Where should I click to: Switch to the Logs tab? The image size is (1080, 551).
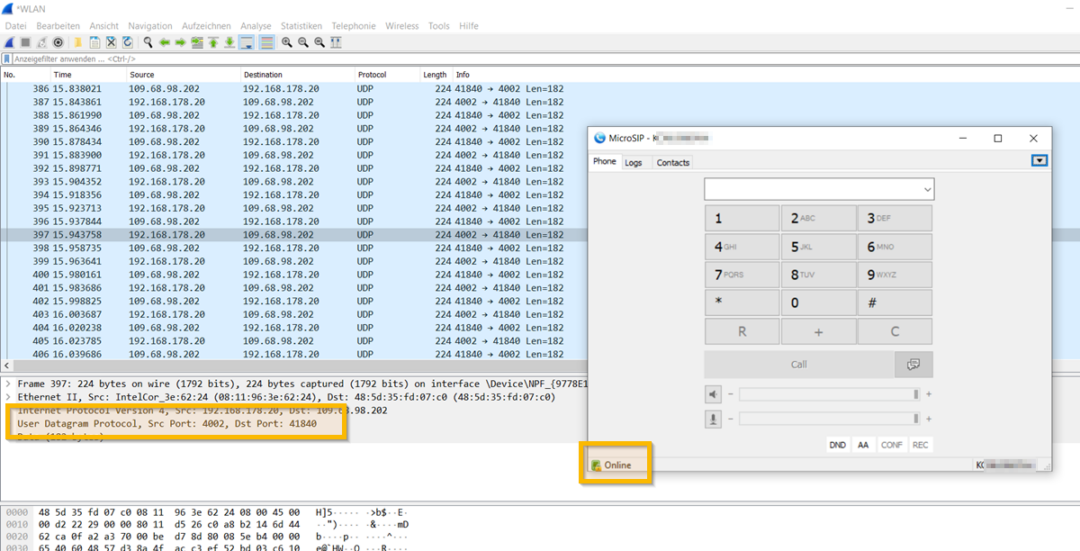pos(634,162)
